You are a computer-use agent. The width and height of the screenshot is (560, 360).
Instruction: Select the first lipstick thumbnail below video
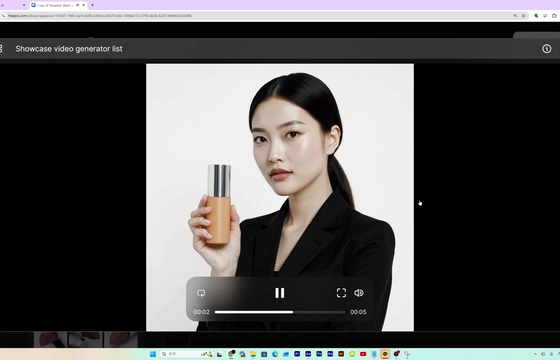pyautogui.click(x=50, y=339)
